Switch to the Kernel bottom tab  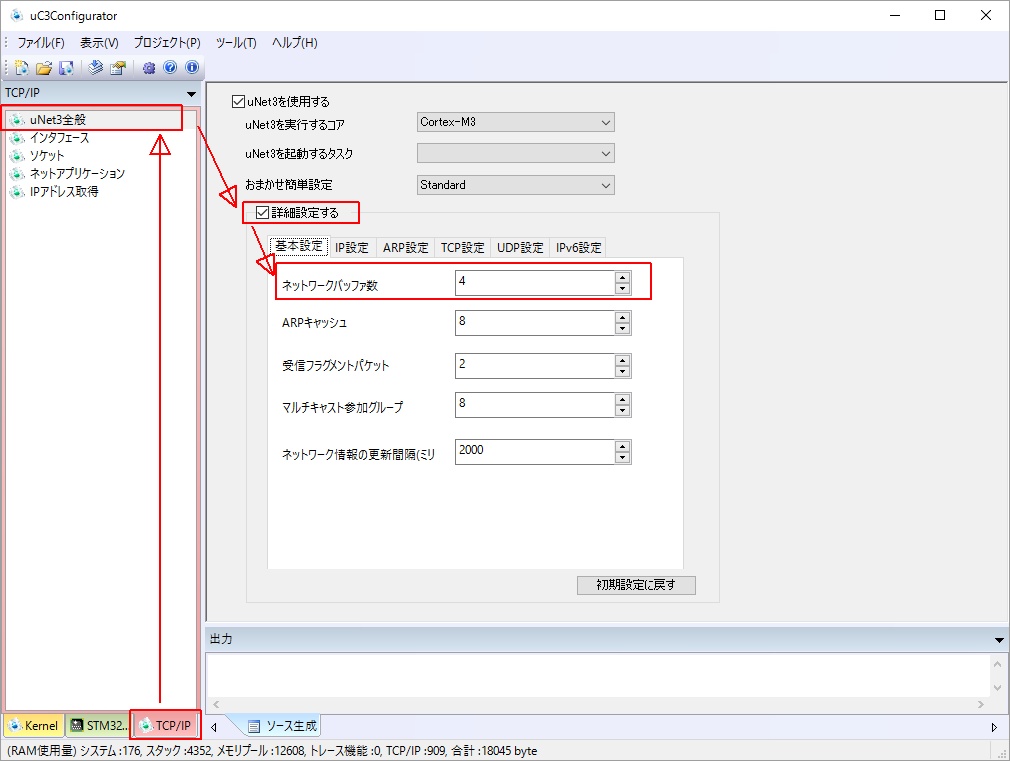point(33,725)
